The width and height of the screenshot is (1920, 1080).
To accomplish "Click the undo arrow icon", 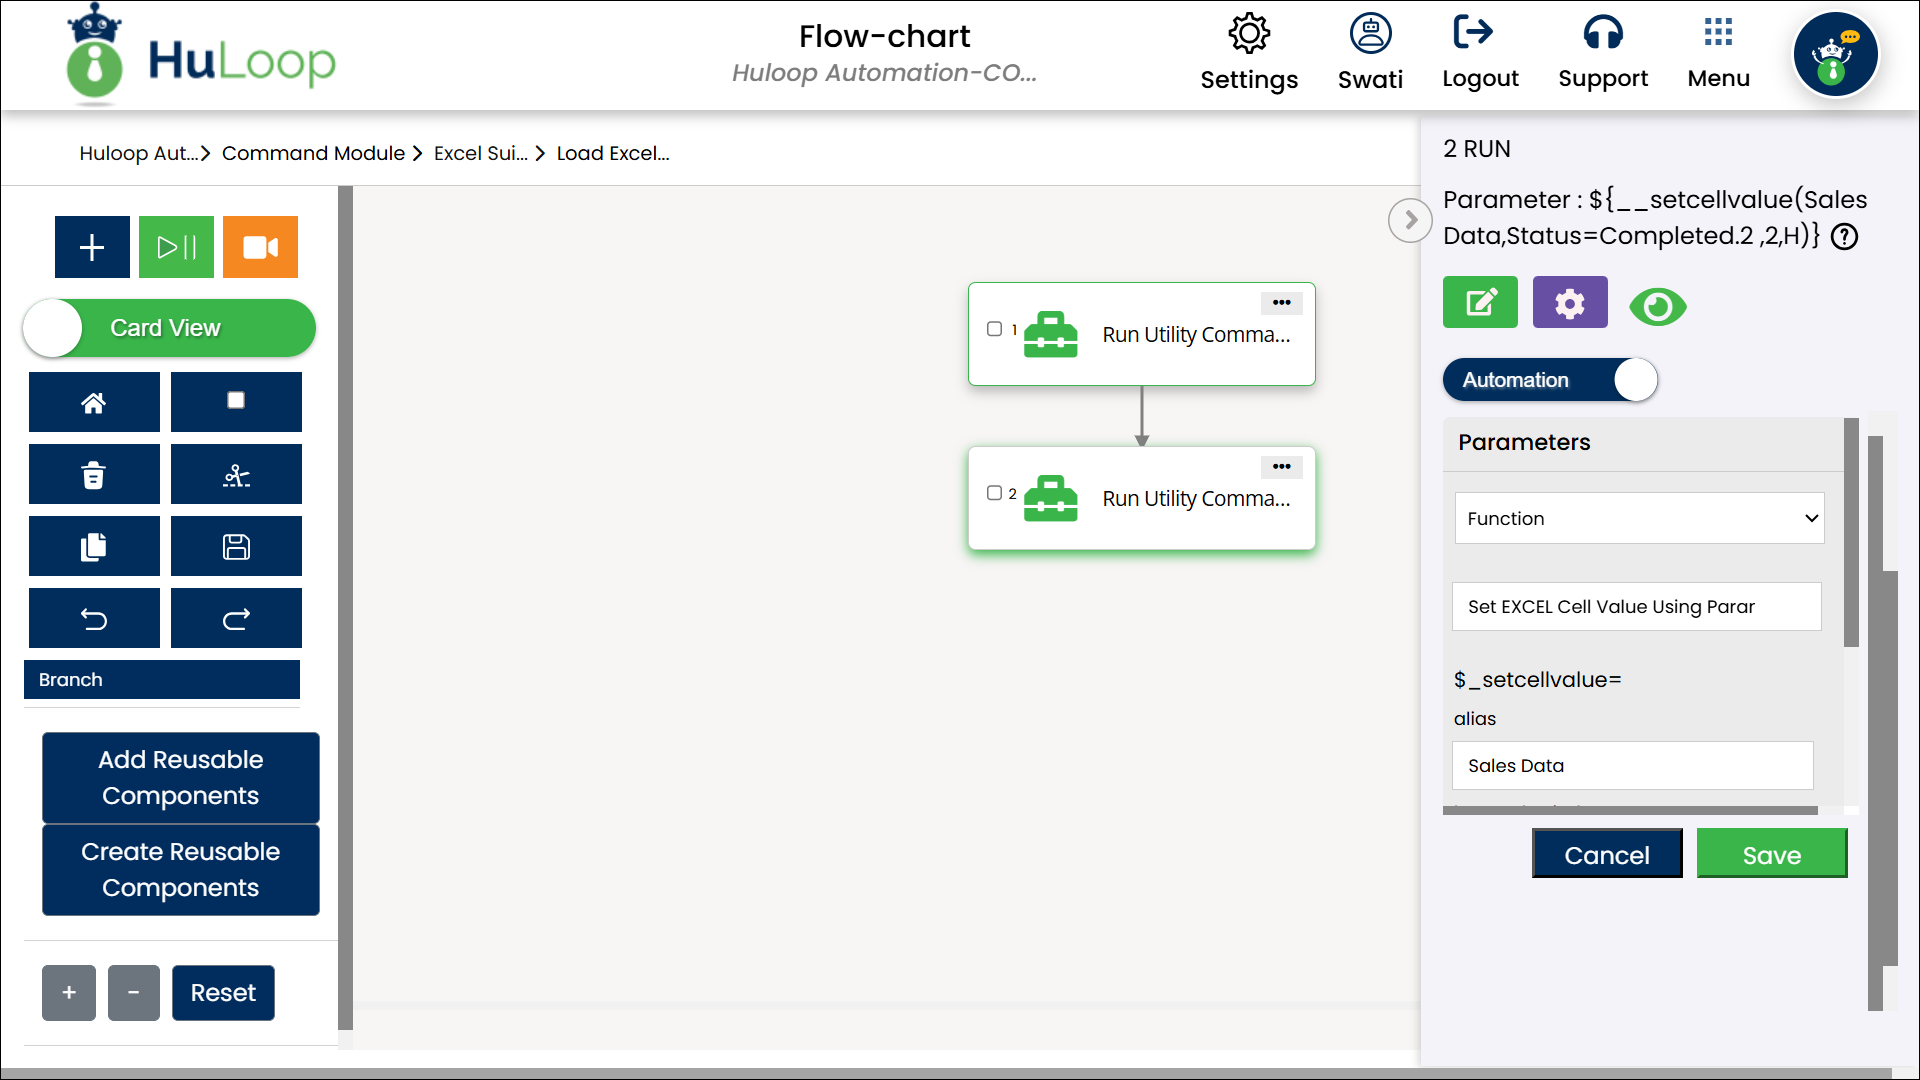I will pyautogui.click(x=94, y=619).
